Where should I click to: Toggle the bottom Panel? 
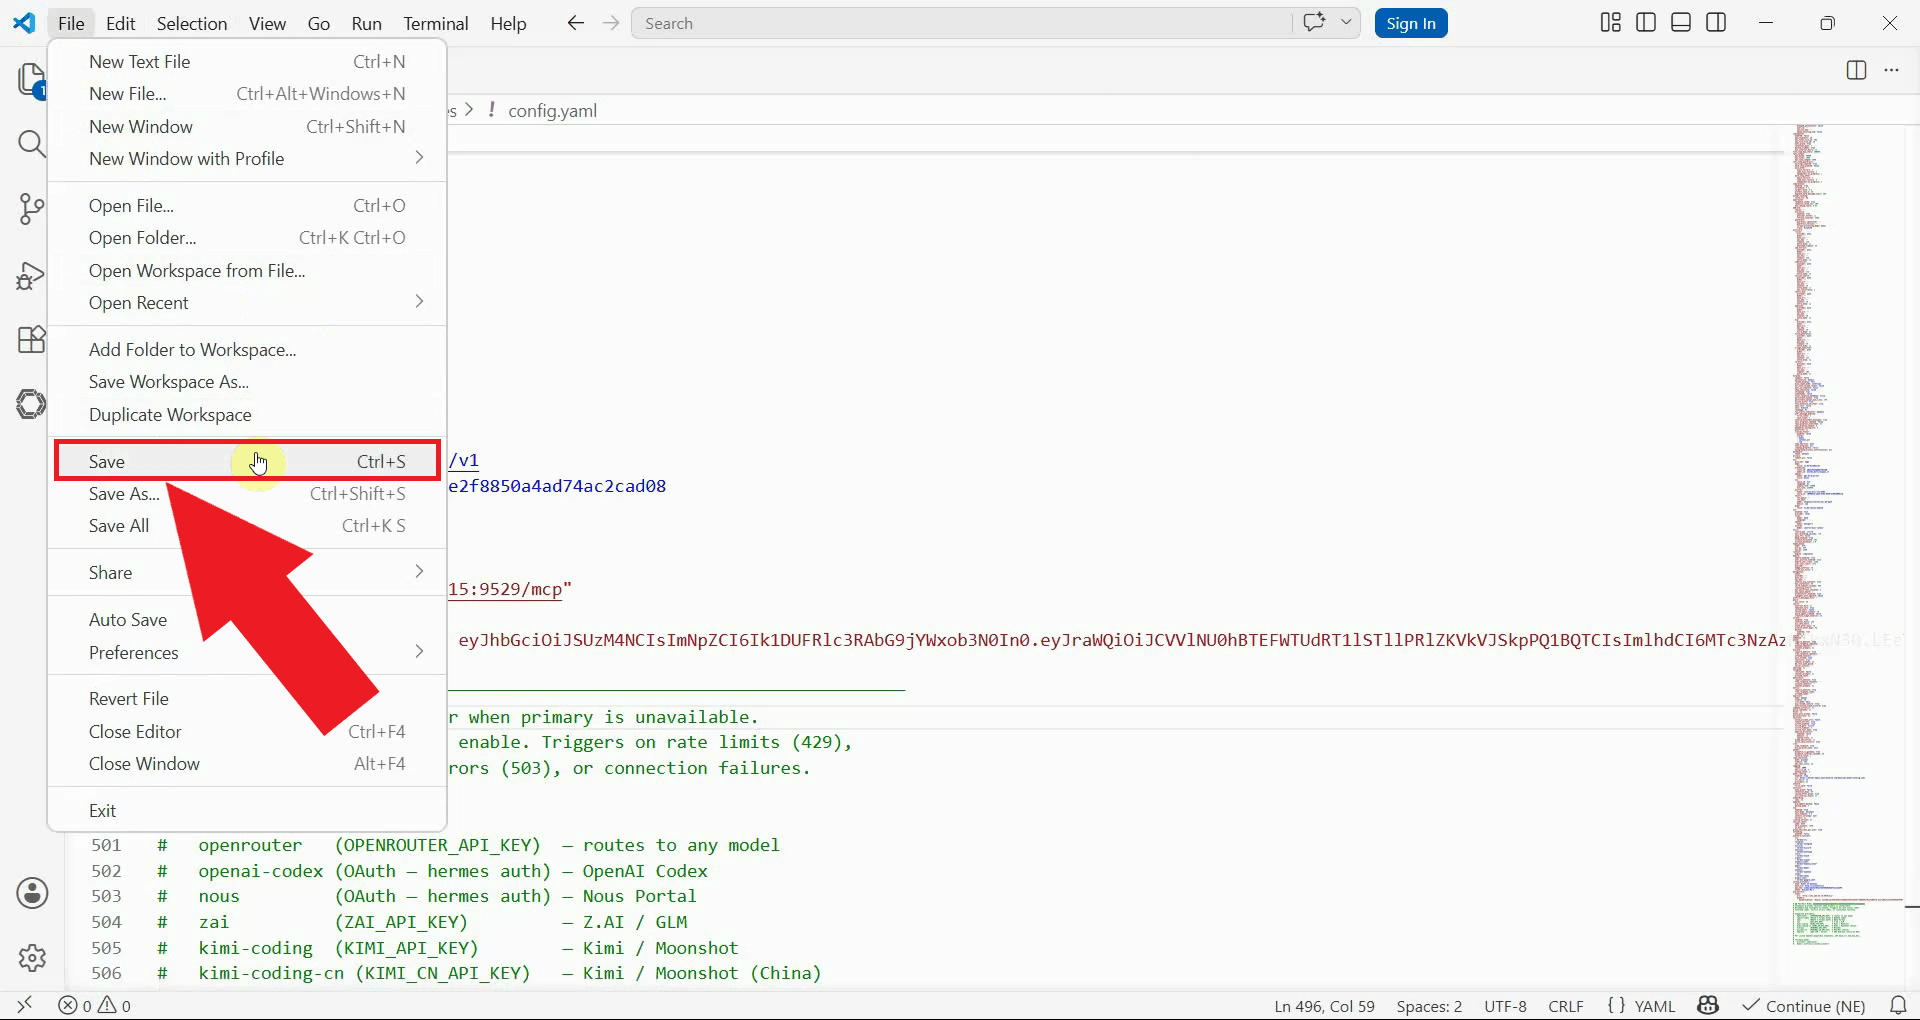pos(1681,23)
